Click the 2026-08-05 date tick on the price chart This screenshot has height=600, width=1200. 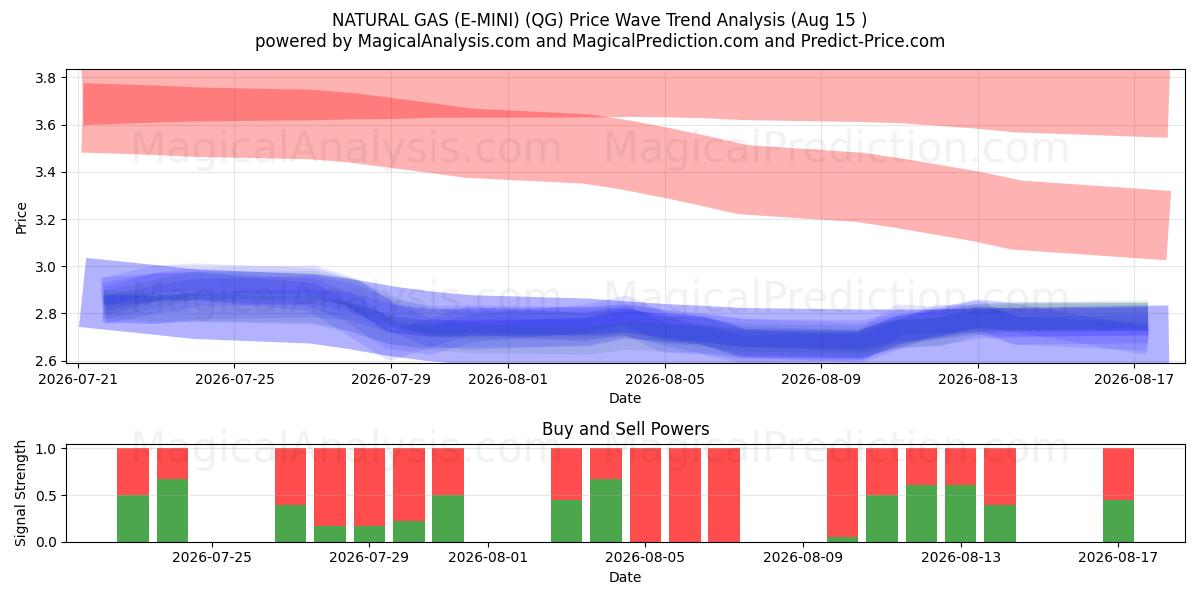pos(665,379)
